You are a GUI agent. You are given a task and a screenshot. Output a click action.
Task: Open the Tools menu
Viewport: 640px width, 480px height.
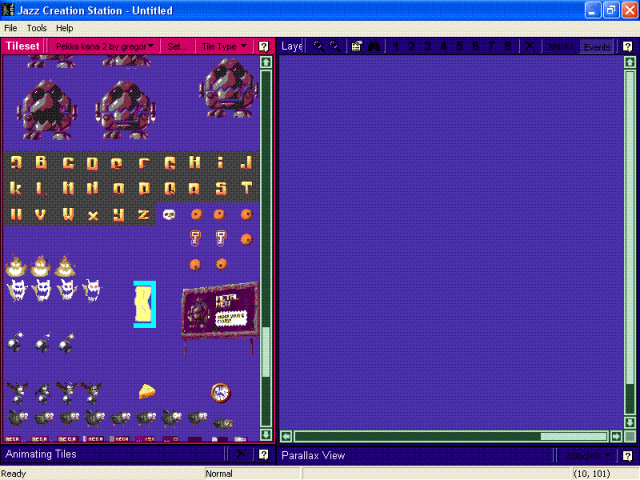point(37,28)
